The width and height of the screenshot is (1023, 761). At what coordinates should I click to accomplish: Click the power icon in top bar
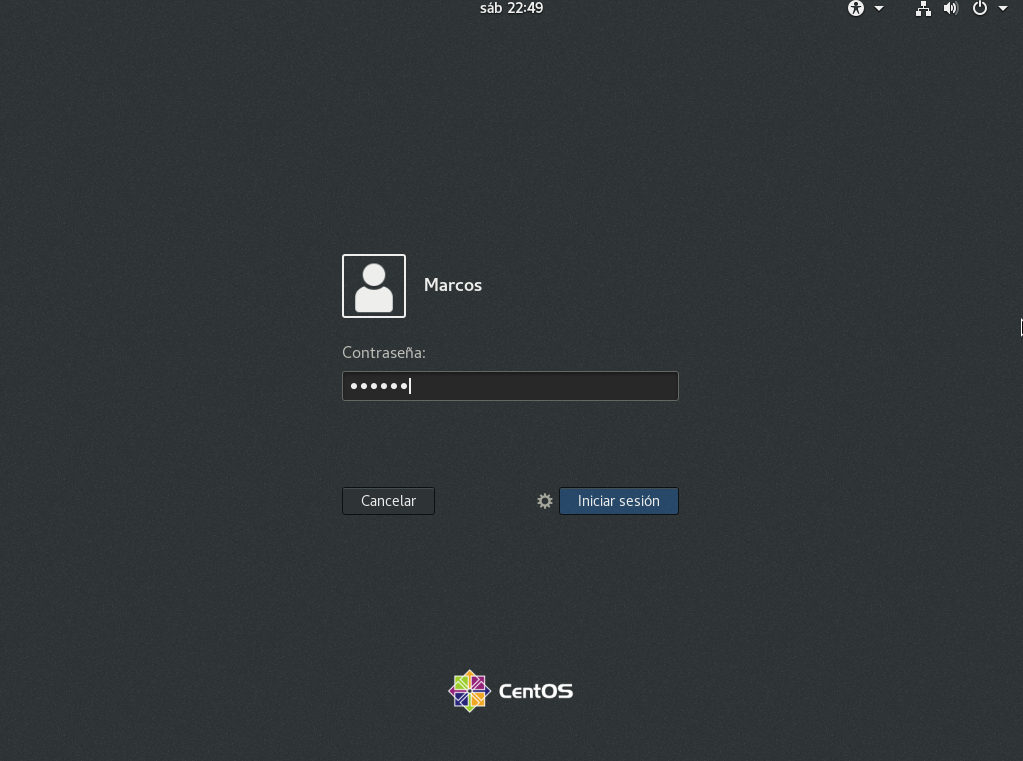point(979,8)
